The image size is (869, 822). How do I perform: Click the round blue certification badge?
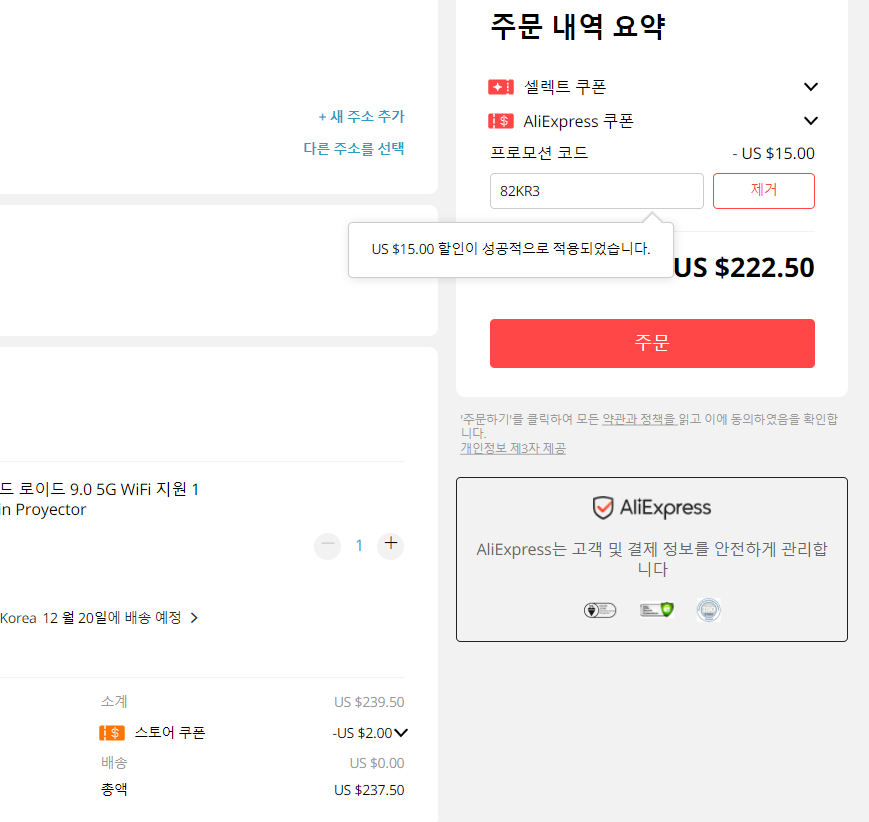click(708, 610)
